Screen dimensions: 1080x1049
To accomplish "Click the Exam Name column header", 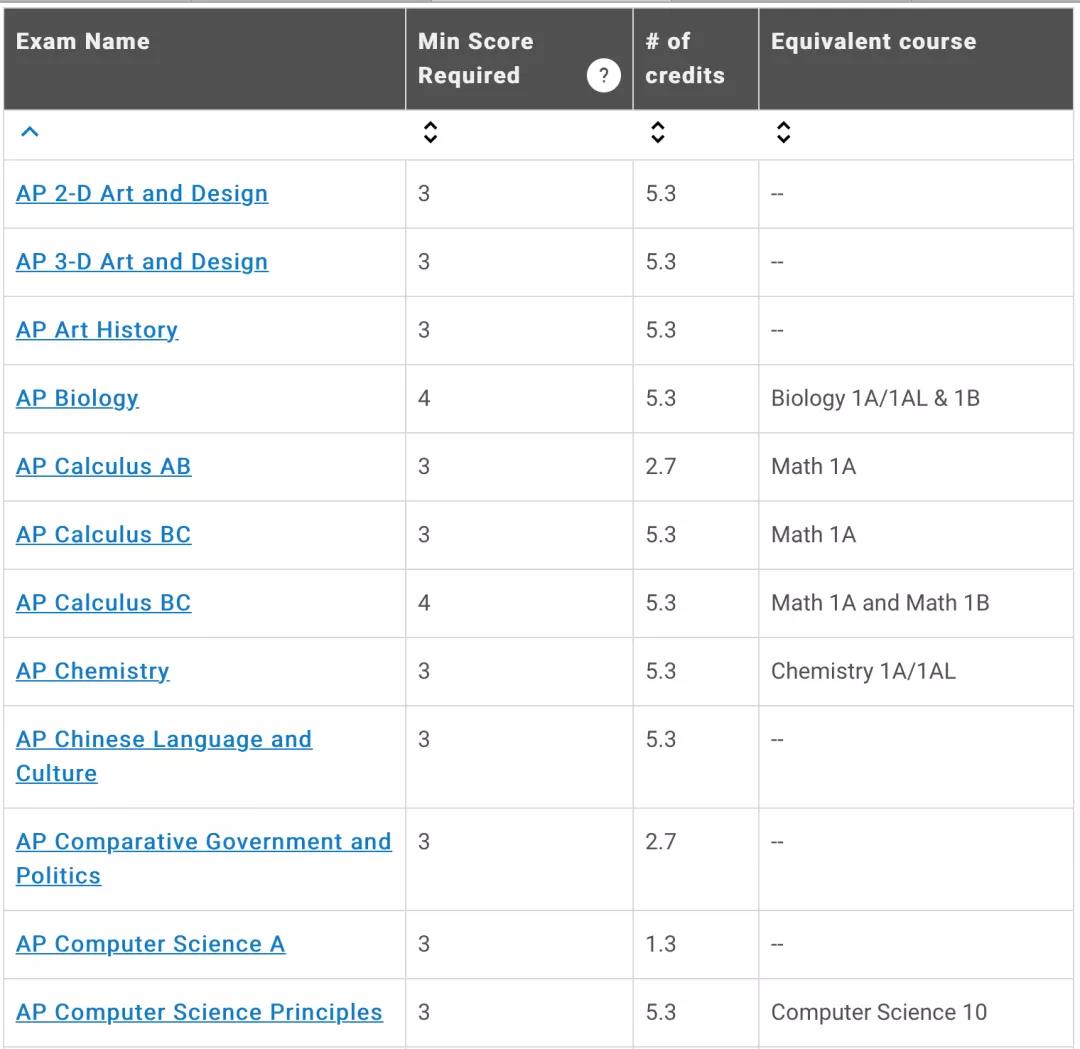I will coord(83,42).
